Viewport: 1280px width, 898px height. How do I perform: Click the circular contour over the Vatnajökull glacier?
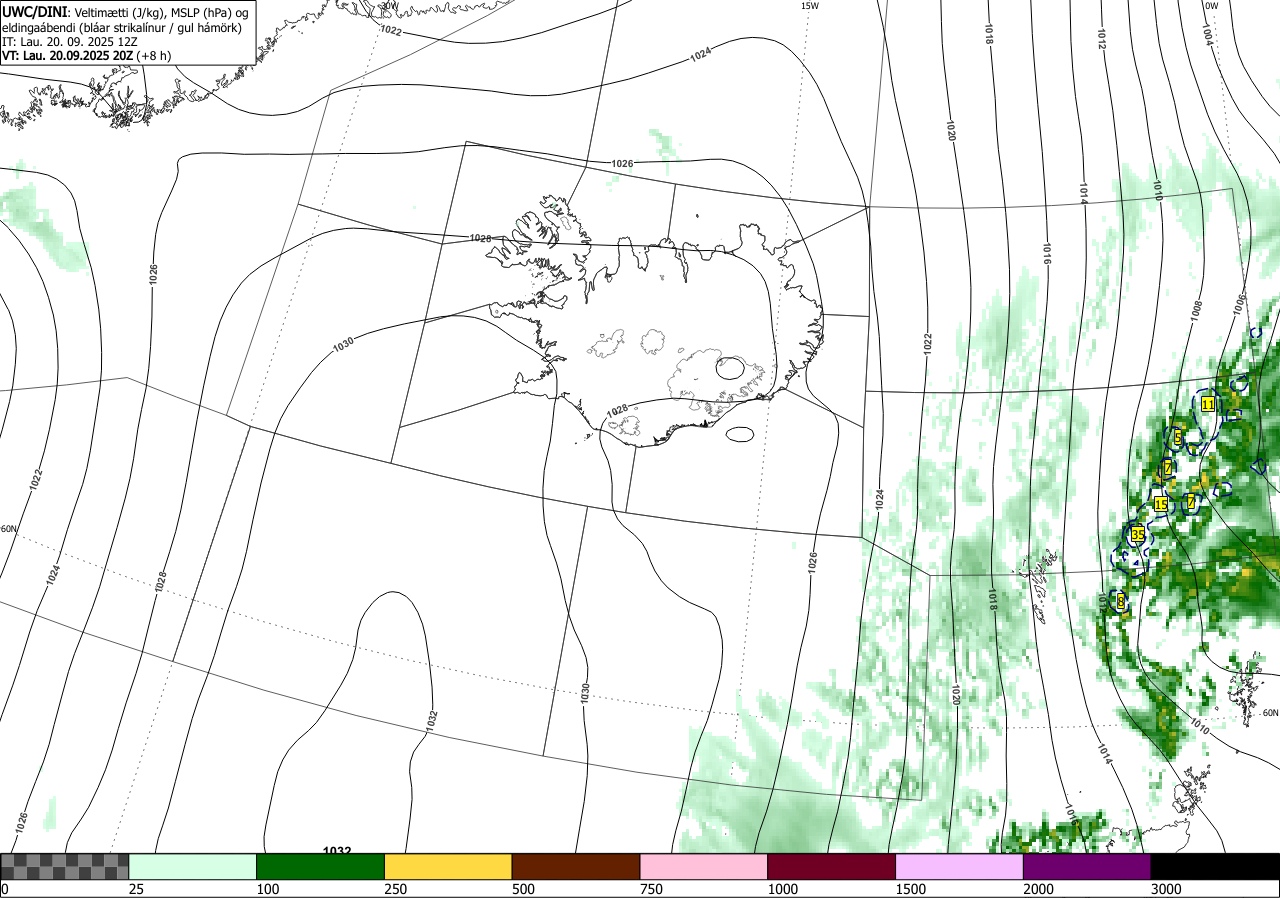[730, 368]
